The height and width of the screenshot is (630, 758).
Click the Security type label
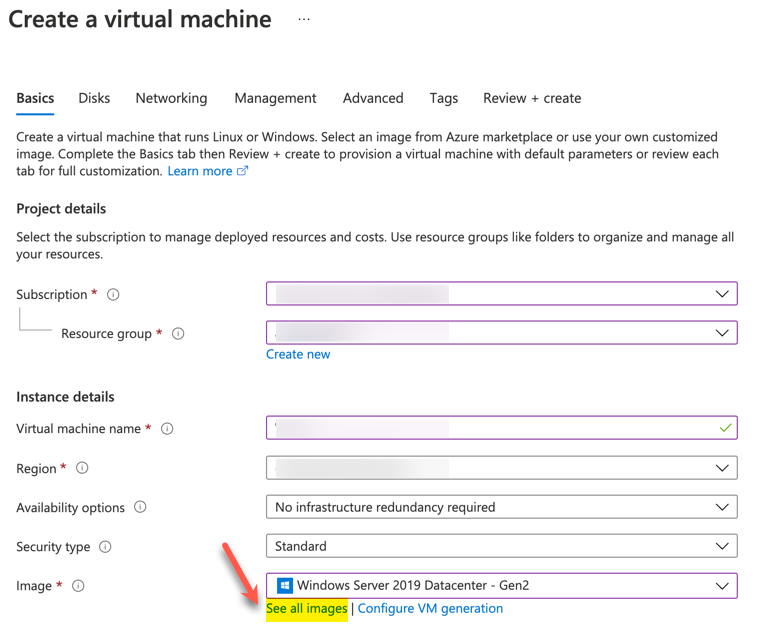click(53, 547)
